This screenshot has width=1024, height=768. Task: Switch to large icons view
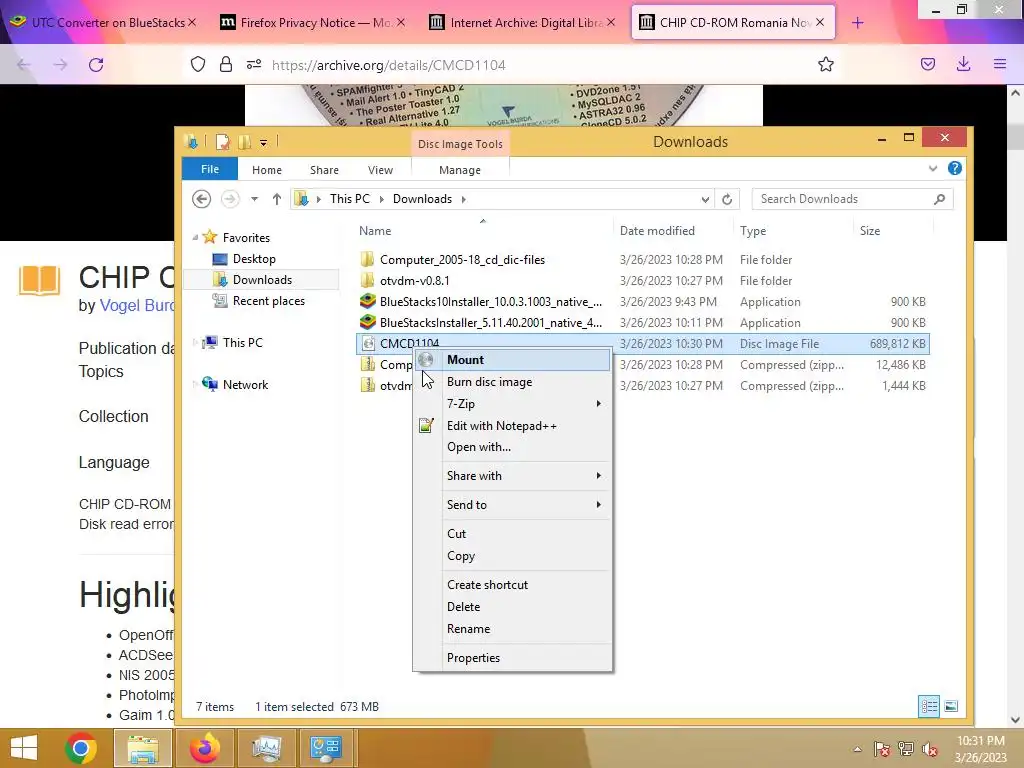(951, 706)
